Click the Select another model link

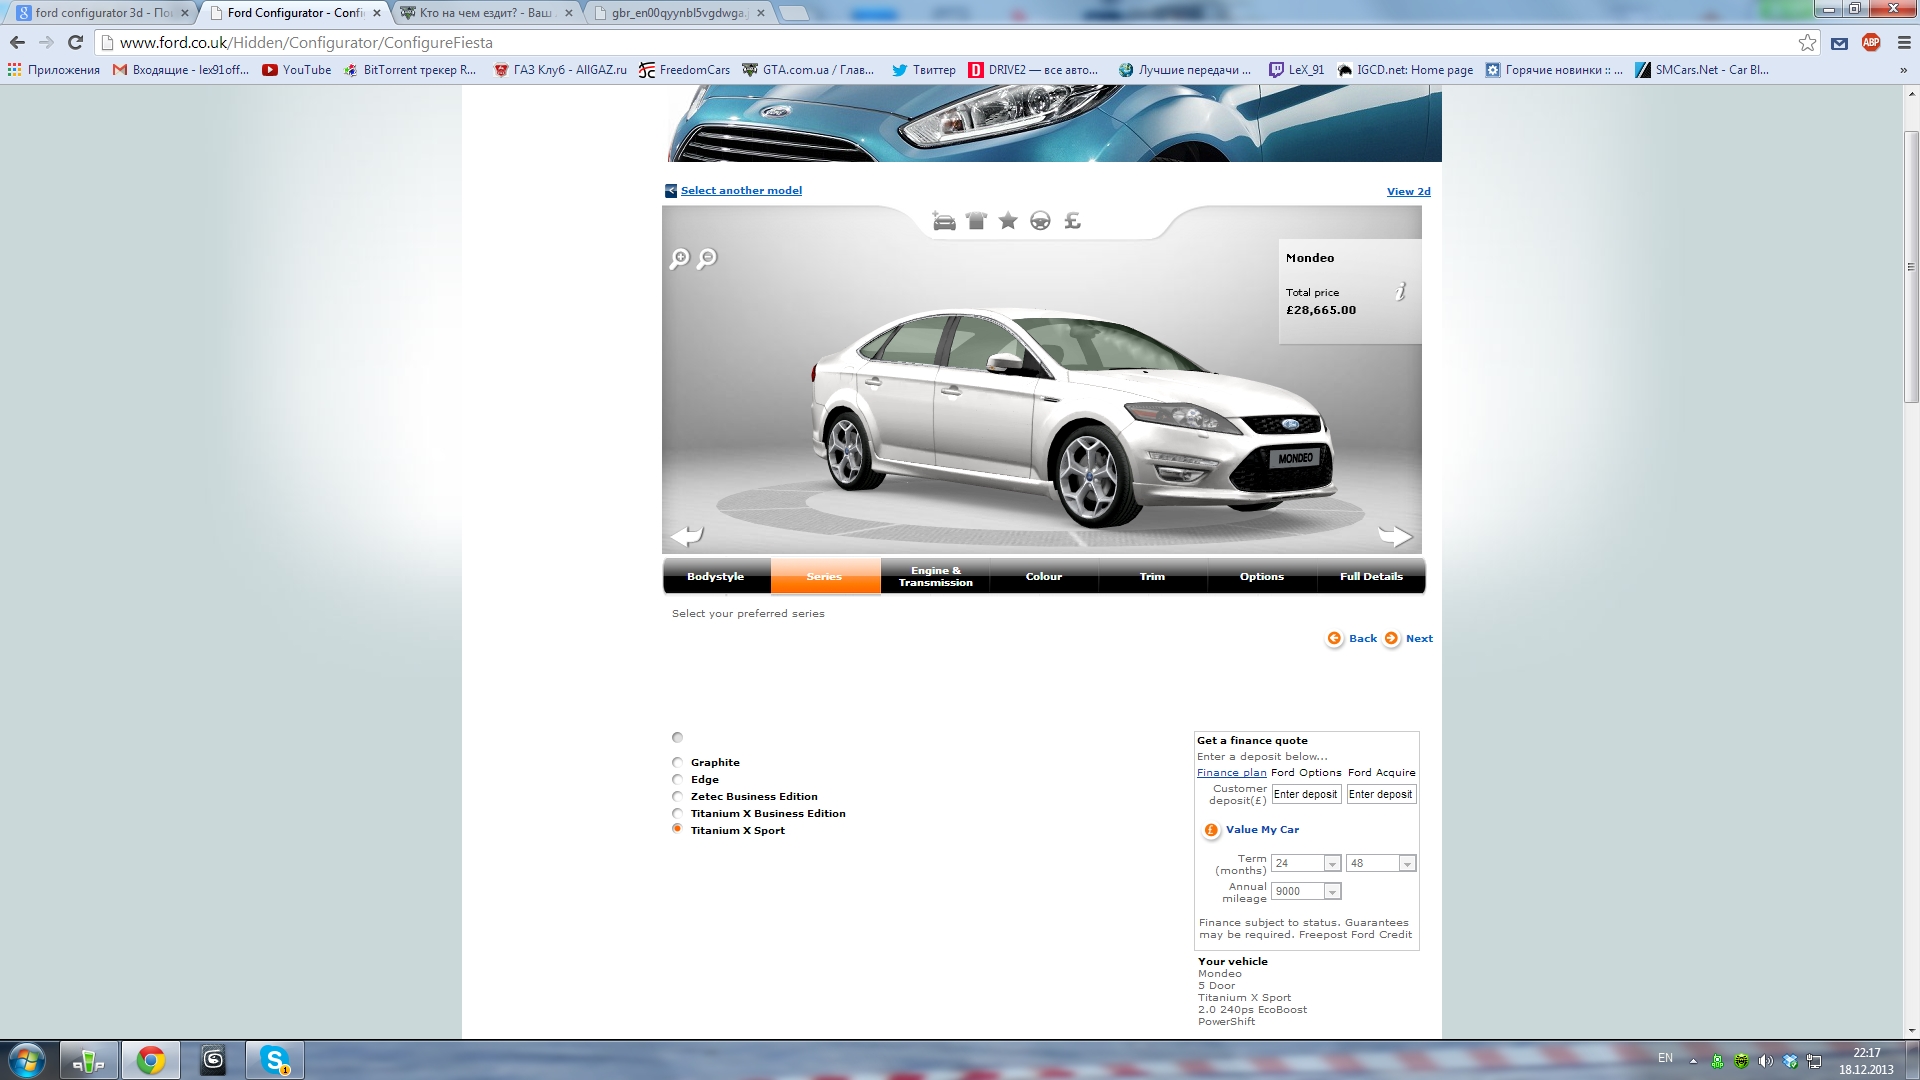[x=741, y=191]
